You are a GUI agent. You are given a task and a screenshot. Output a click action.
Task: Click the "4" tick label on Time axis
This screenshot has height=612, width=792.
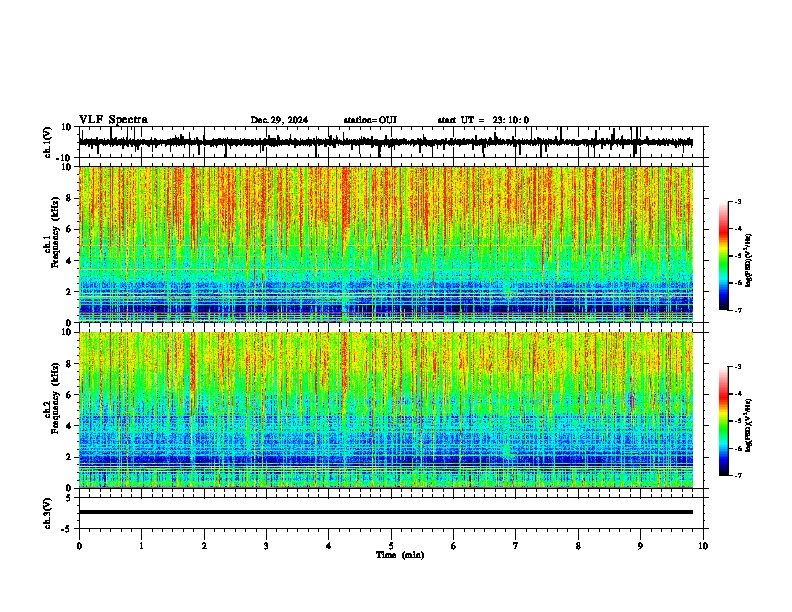329,546
